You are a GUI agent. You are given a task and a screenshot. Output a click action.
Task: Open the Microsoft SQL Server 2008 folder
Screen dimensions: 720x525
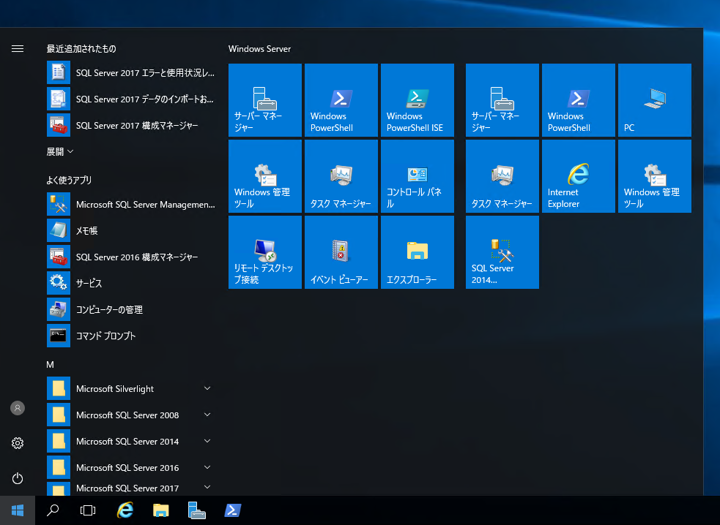pyautogui.click(x=131, y=415)
